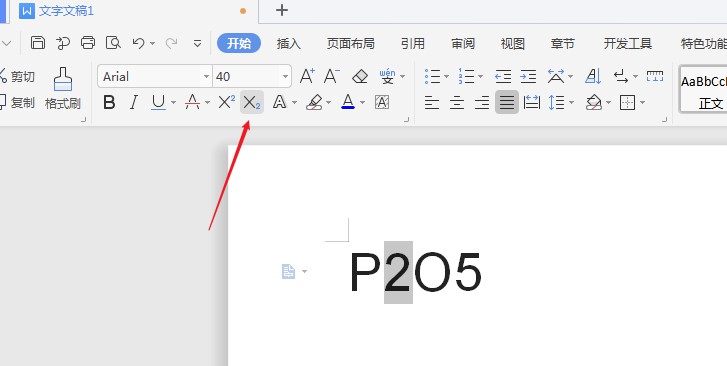Screen dimensions: 727x366
Task: Select justify alignment
Action: (x=507, y=103)
